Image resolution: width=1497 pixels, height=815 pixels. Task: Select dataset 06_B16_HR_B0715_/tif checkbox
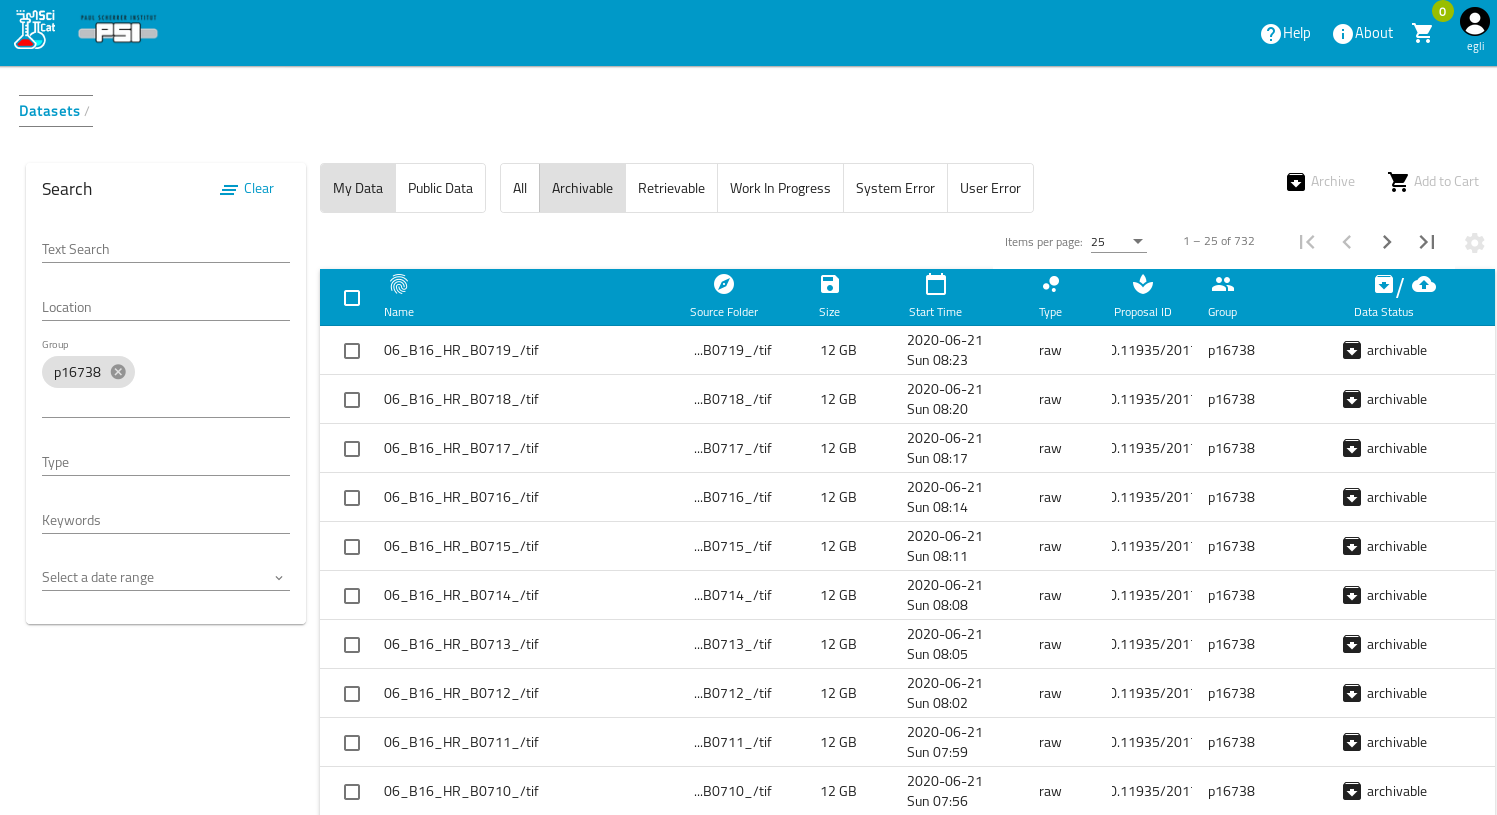pyautogui.click(x=352, y=547)
